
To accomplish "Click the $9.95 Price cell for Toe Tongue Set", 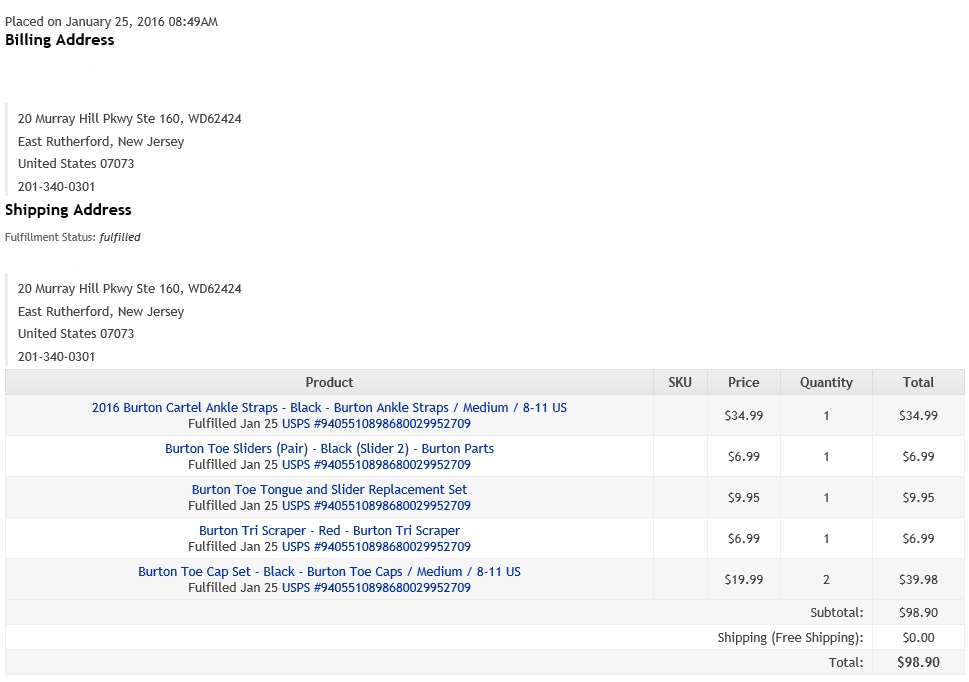I will pos(743,497).
